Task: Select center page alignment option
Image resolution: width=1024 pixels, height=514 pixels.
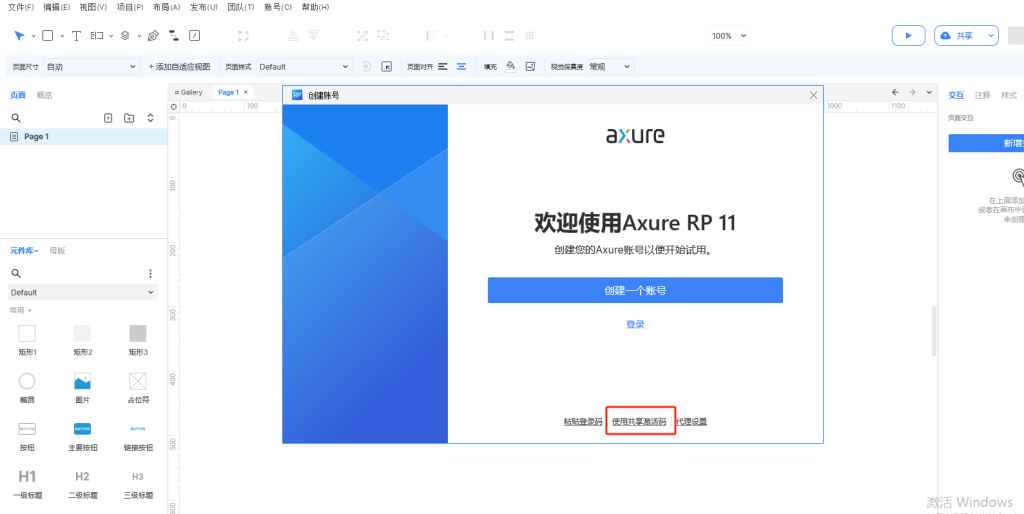Action: coord(461,67)
